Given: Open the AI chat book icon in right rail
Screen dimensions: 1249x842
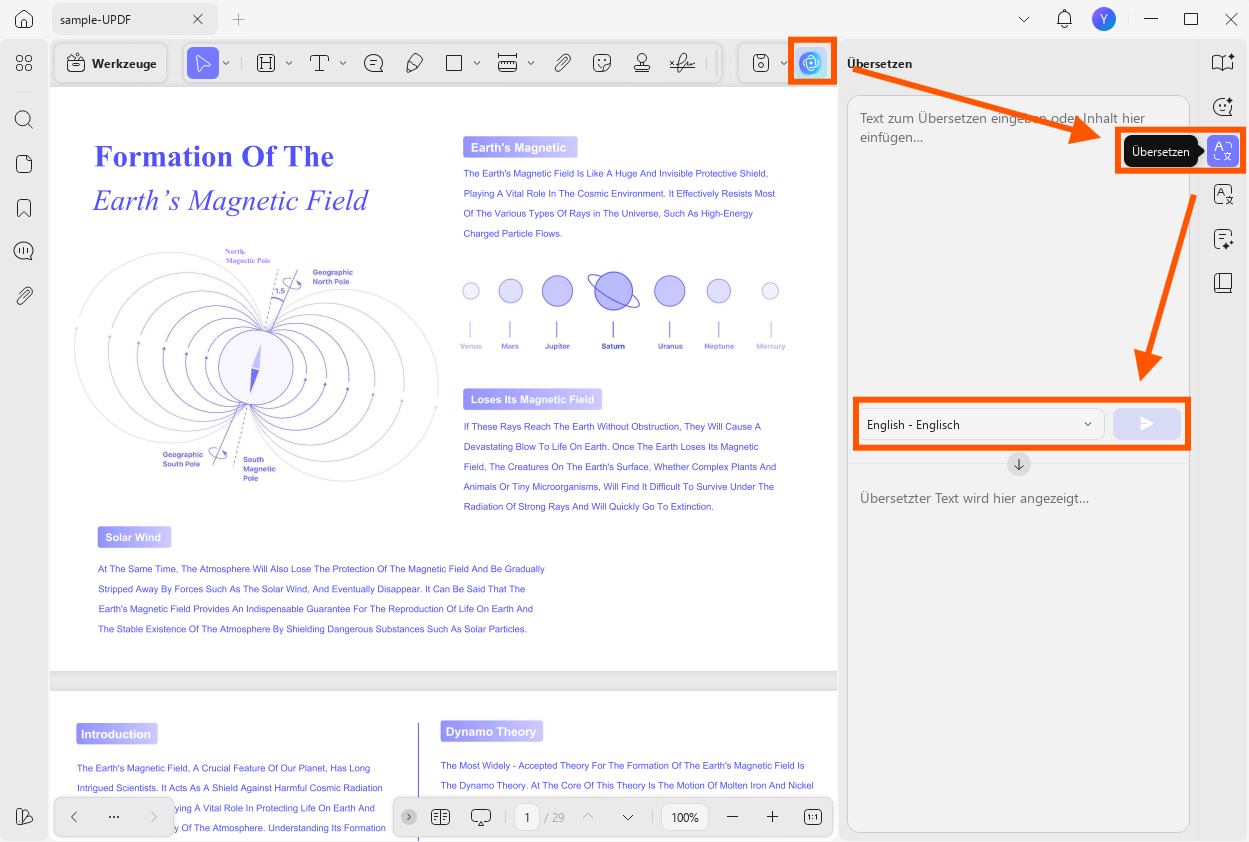Looking at the screenshot, I should (1223, 63).
